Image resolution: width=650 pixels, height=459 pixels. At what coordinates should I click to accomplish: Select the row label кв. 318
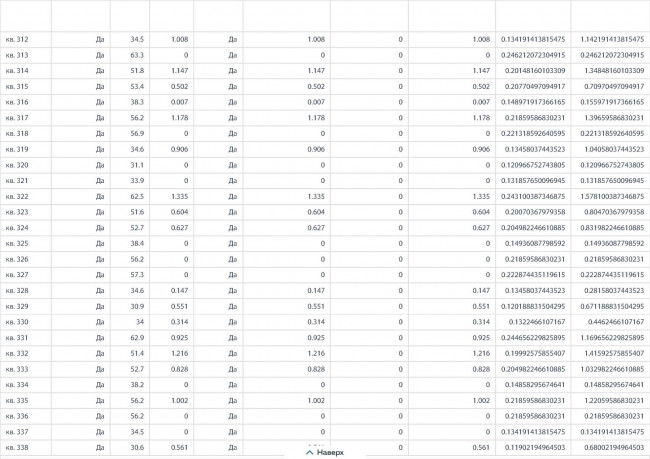[x=17, y=134]
